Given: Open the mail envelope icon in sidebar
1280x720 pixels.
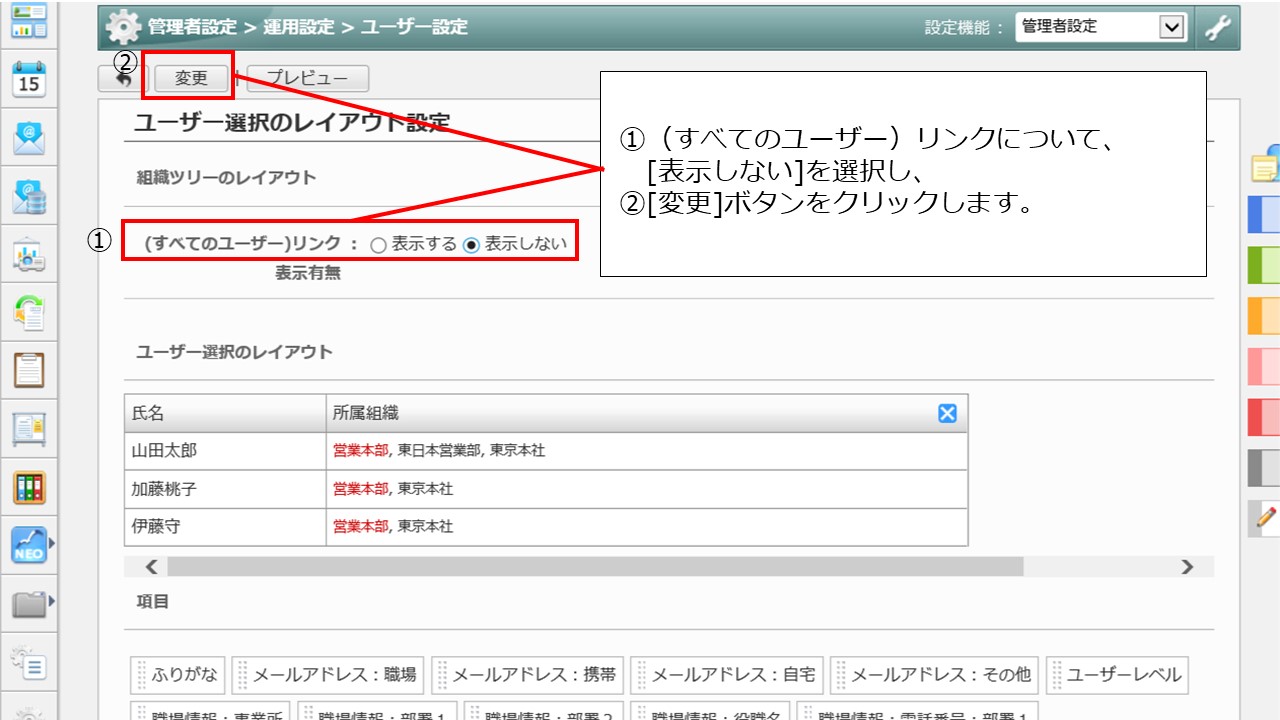Looking at the screenshot, I should tap(29, 138).
